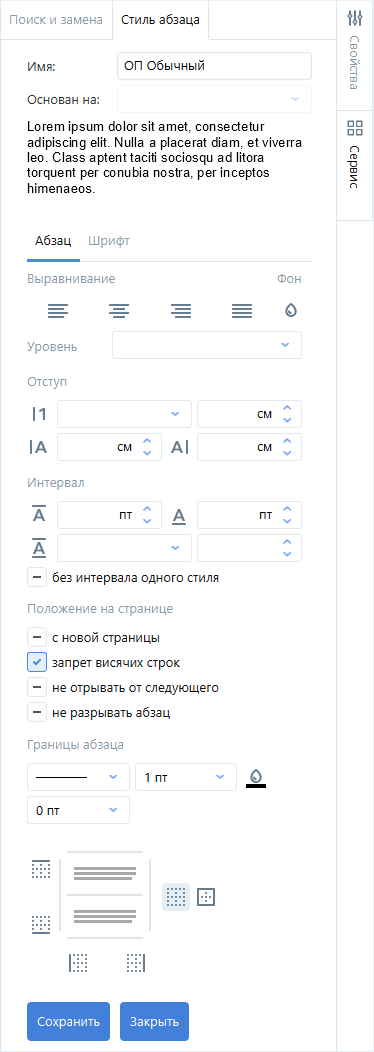Viewport: 374px width, 1052px height.
Task: Open the Свойства side panel
Action: (x=355, y=55)
